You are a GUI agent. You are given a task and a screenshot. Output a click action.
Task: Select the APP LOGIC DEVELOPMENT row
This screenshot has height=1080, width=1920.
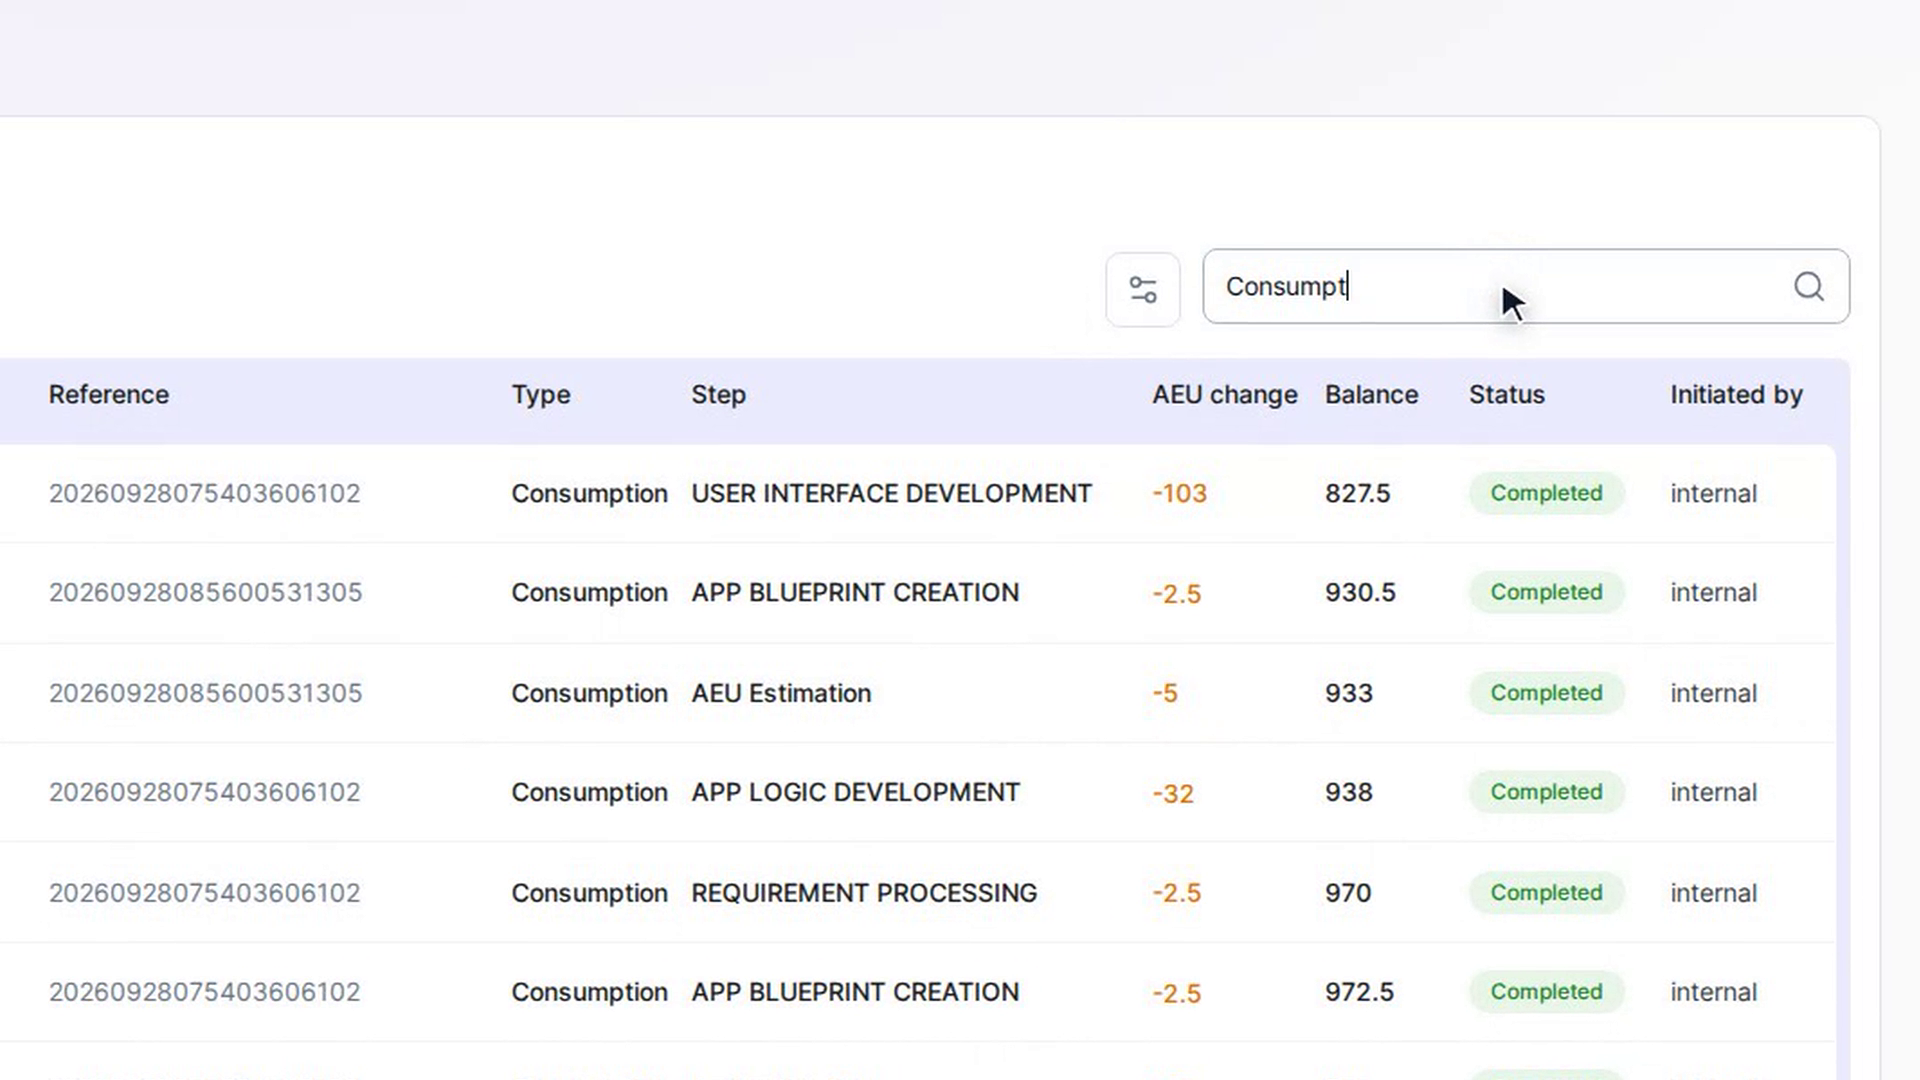(918, 792)
